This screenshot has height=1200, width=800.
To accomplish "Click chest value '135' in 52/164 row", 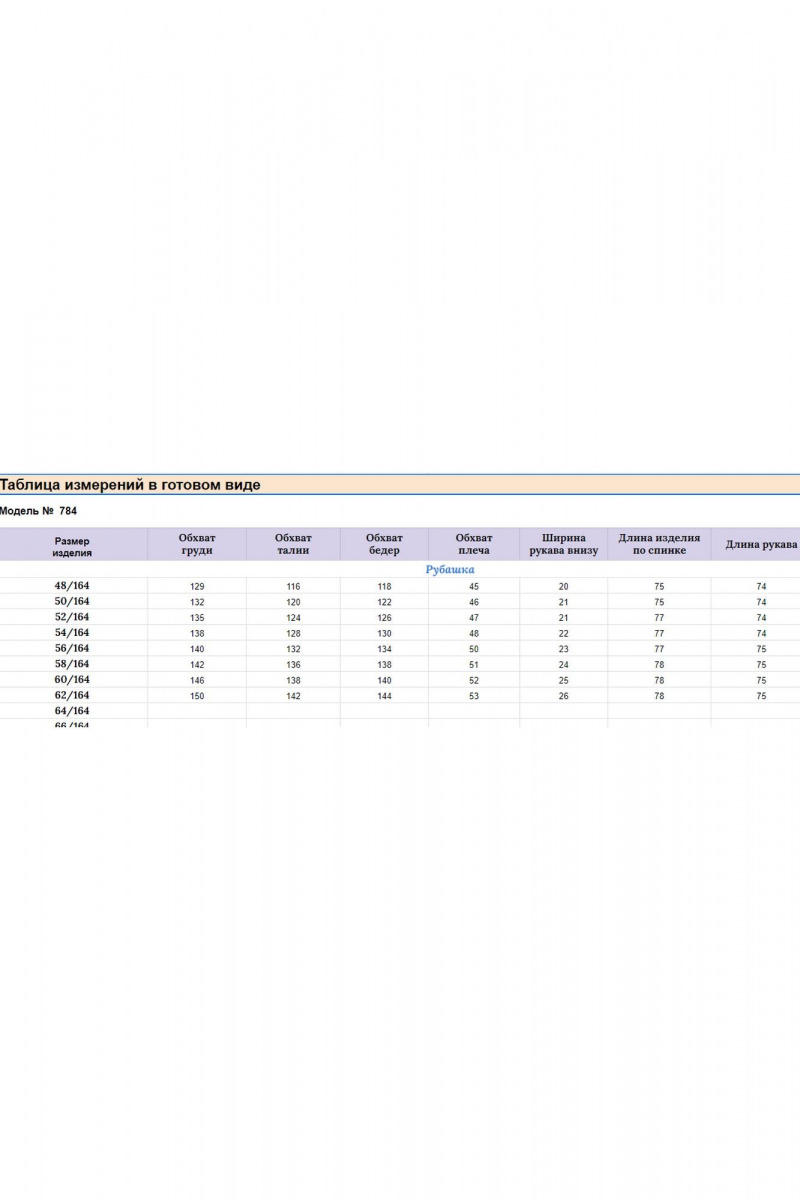I will tap(197, 618).
